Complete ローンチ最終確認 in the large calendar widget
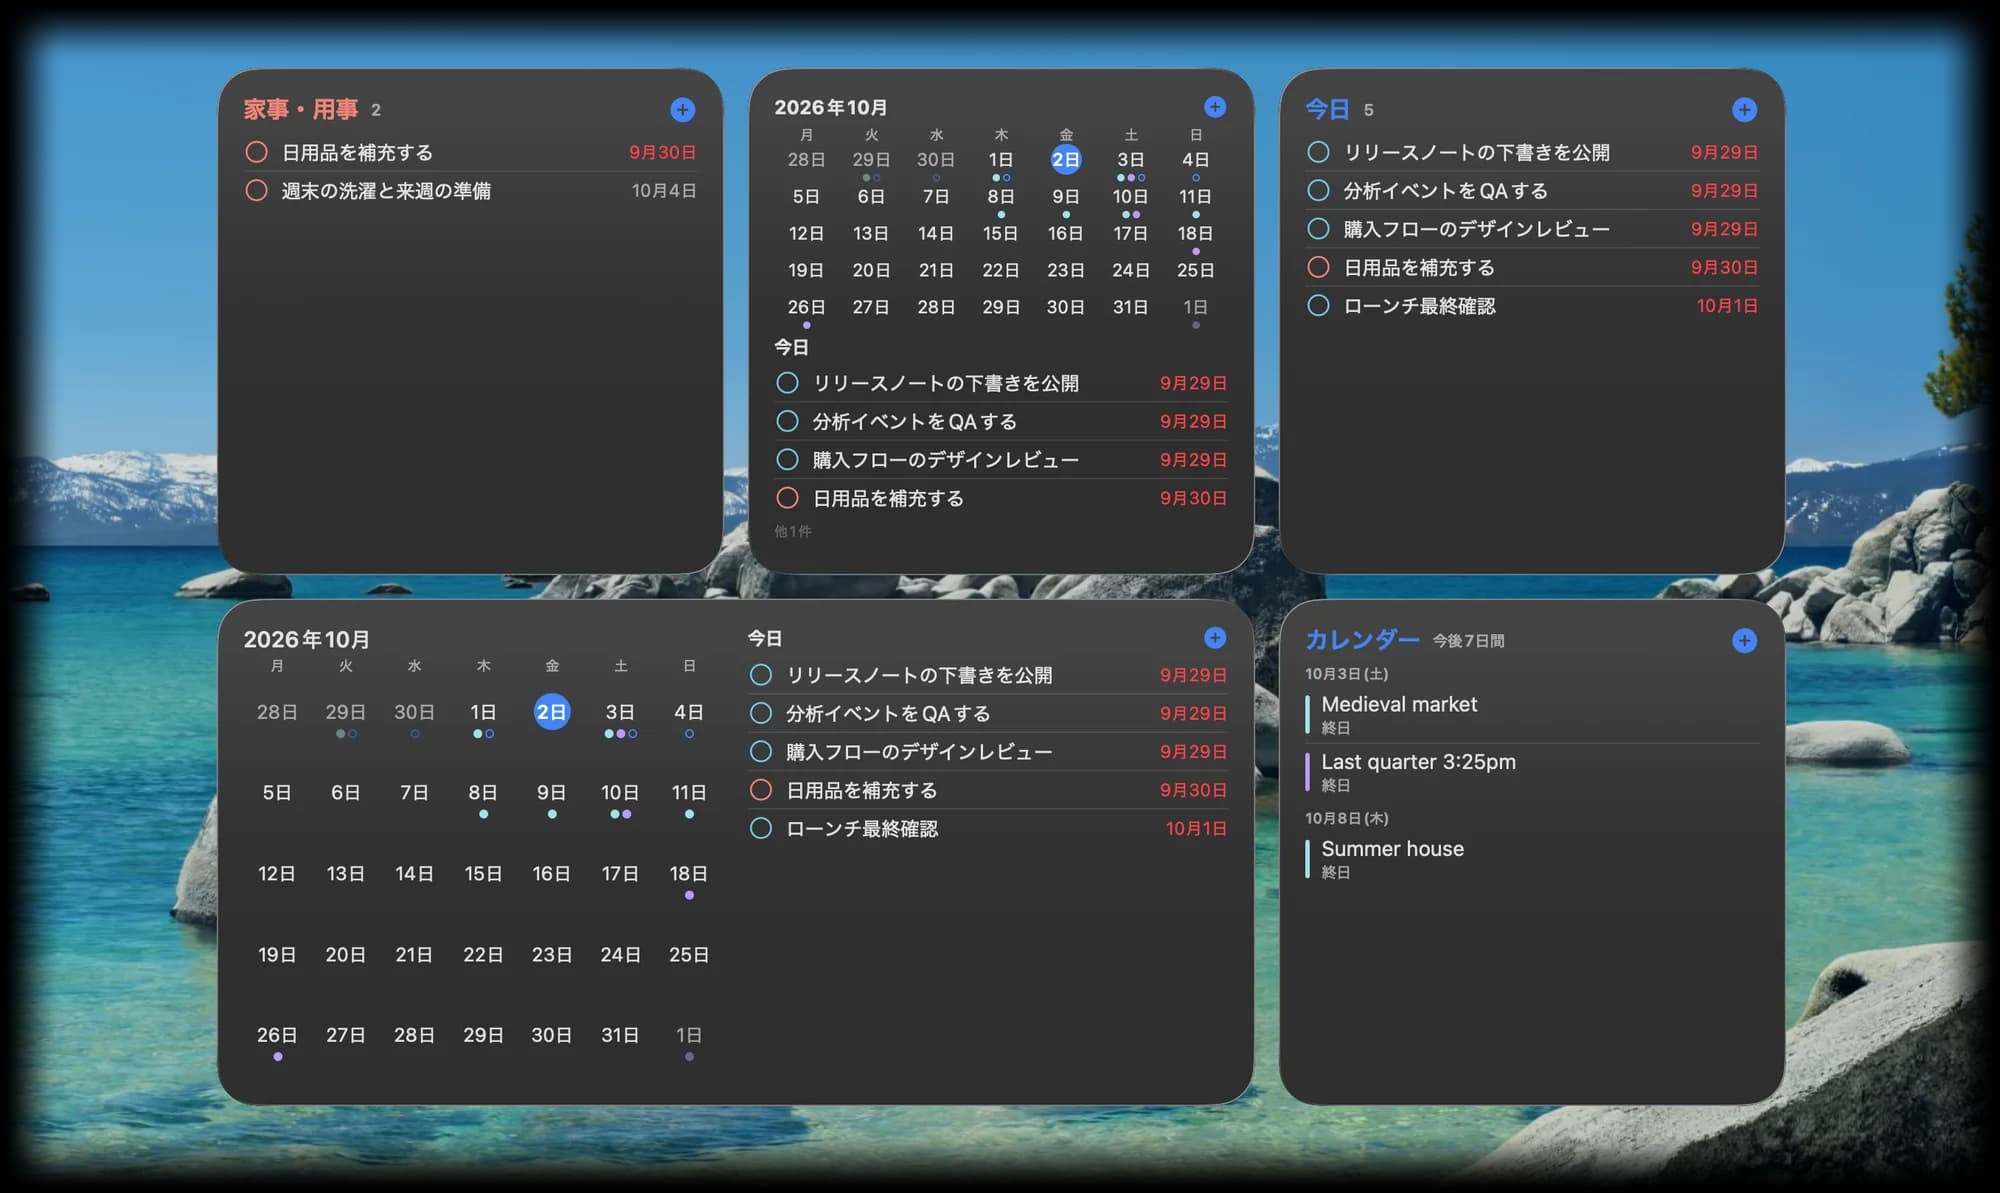Screen dimensions: 2000x1193 point(761,828)
